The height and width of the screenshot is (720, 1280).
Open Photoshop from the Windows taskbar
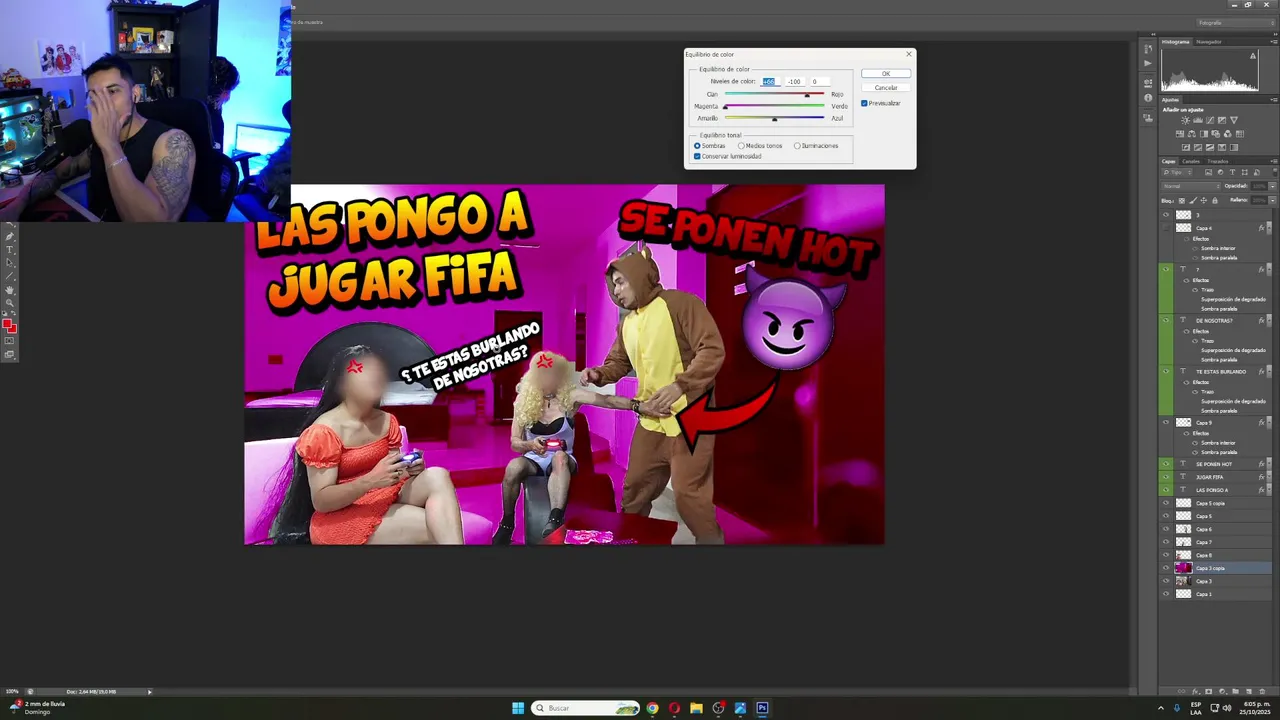tap(762, 708)
